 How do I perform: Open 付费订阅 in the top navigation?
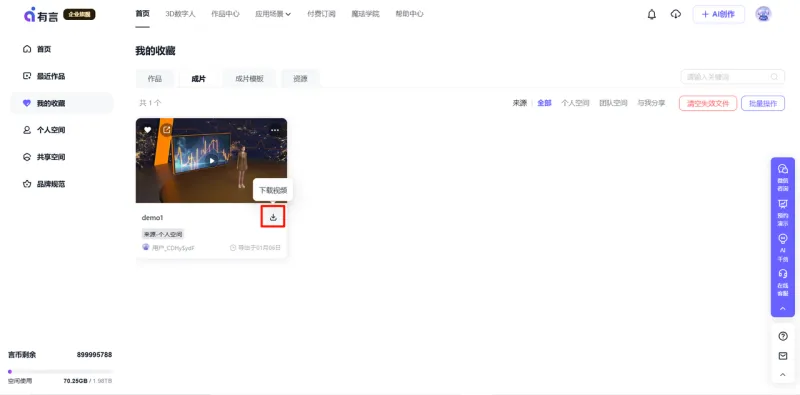tap(321, 14)
